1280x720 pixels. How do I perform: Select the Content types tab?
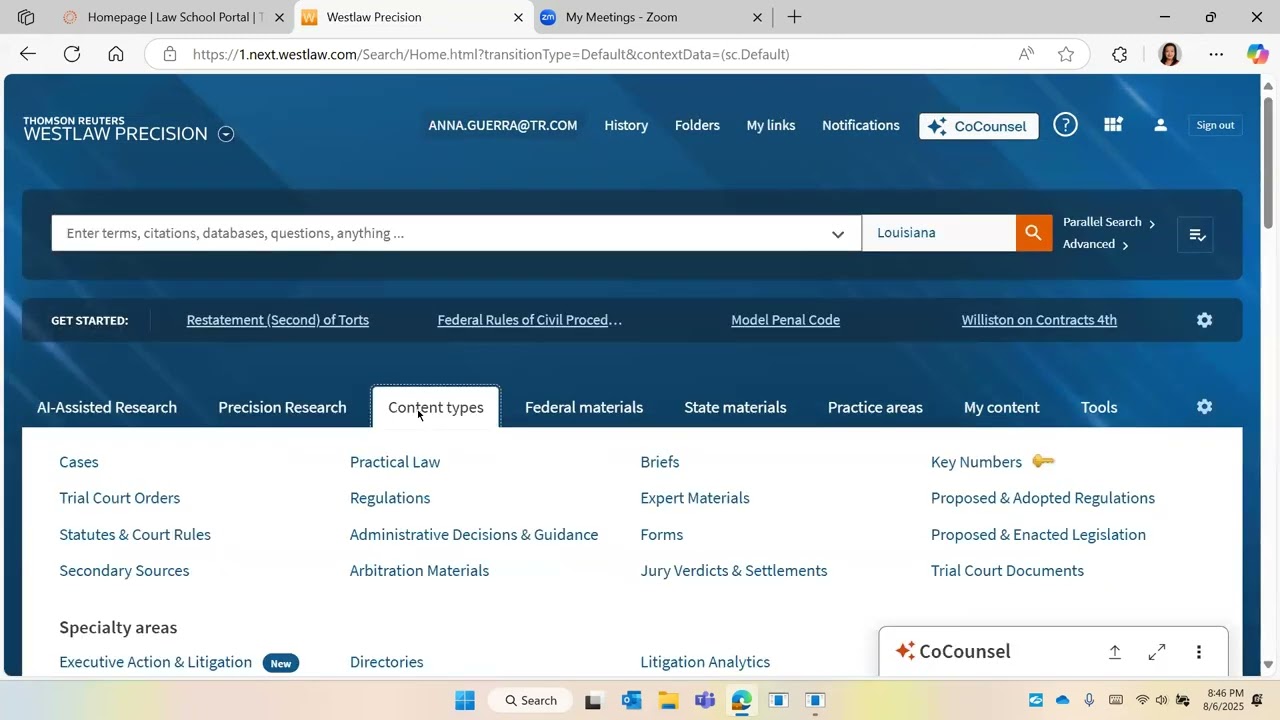tap(436, 407)
